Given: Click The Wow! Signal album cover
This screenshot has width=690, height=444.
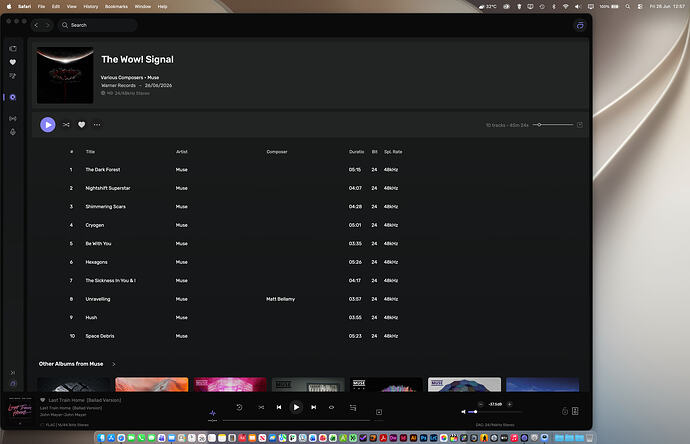Looking at the screenshot, I should tap(65, 75).
